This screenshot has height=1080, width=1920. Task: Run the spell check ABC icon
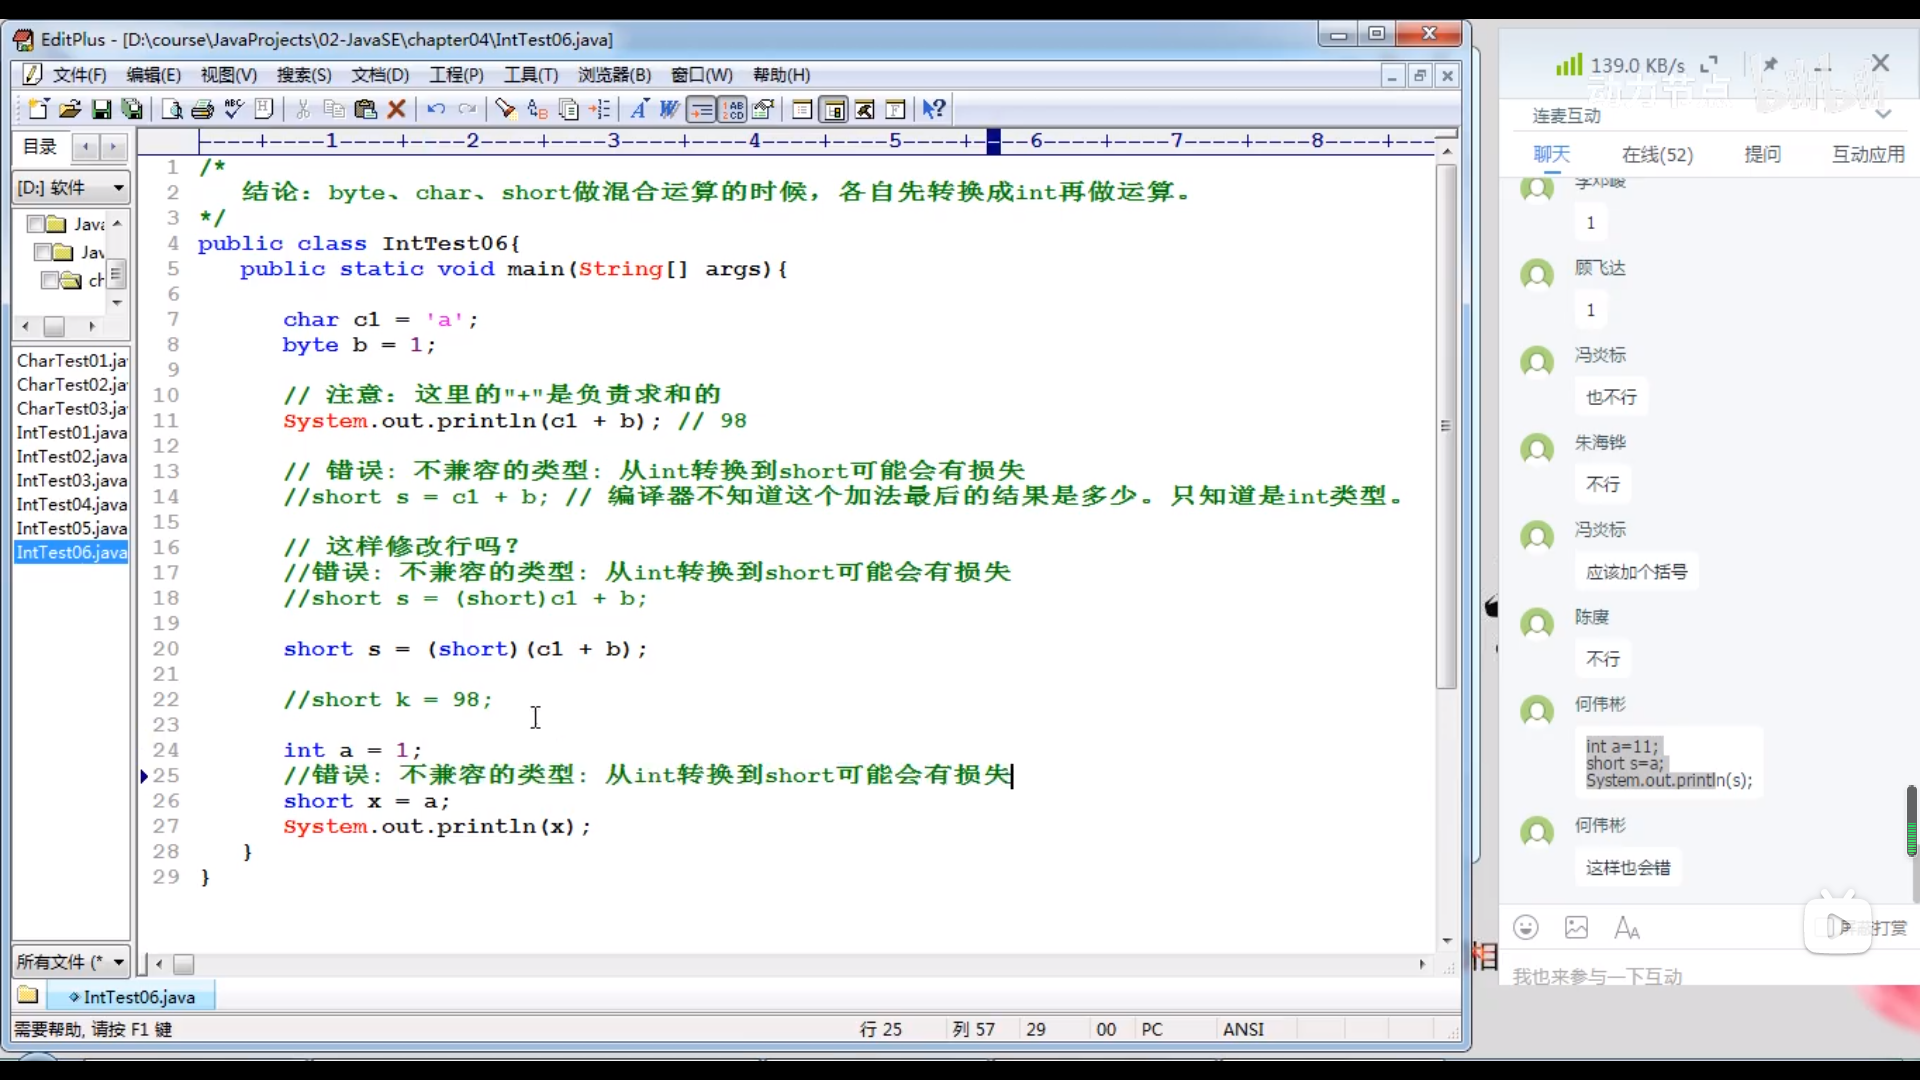(234, 109)
